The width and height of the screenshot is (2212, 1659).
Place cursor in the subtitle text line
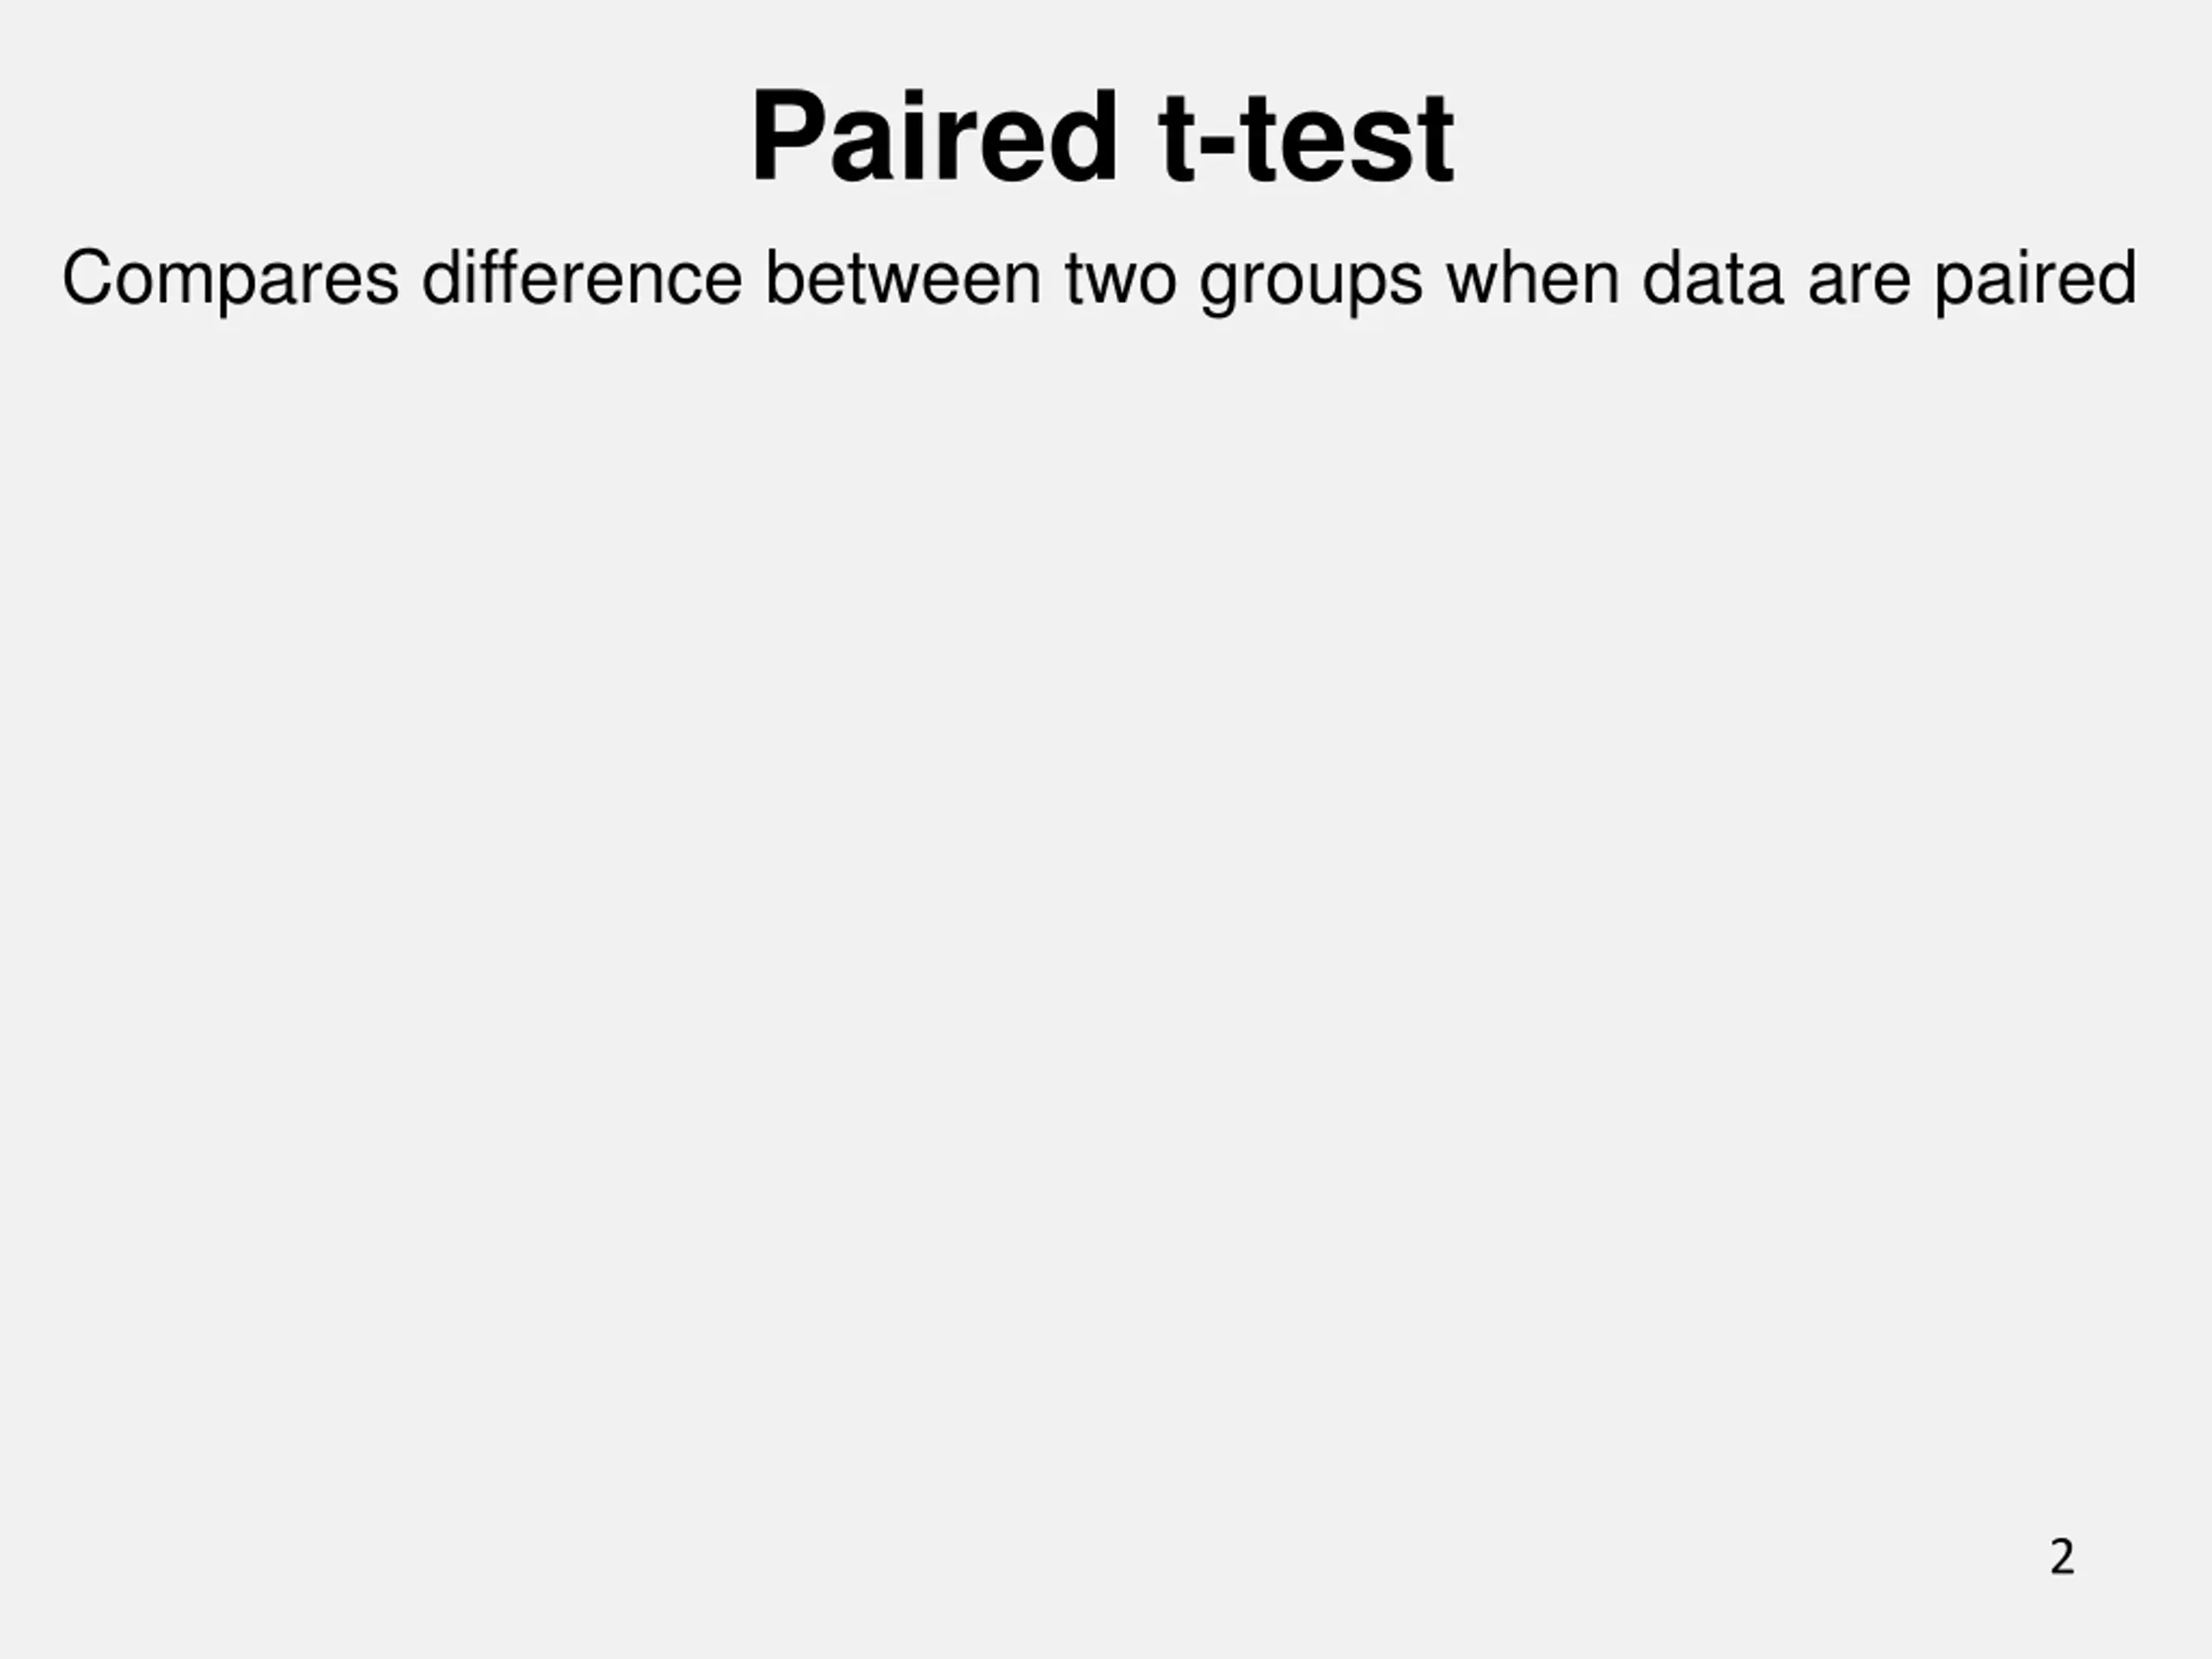(x=1100, y=279)
